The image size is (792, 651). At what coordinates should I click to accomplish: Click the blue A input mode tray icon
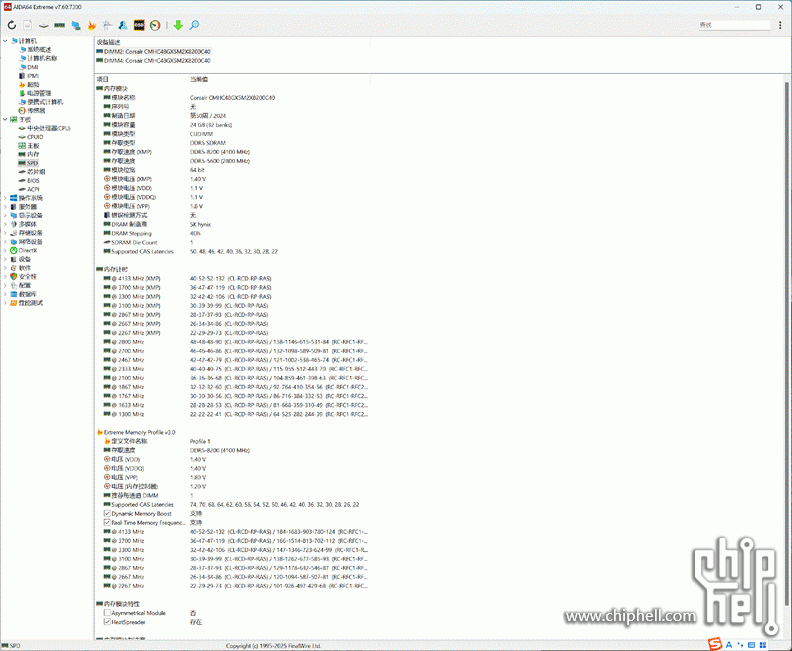click(729, 645)
